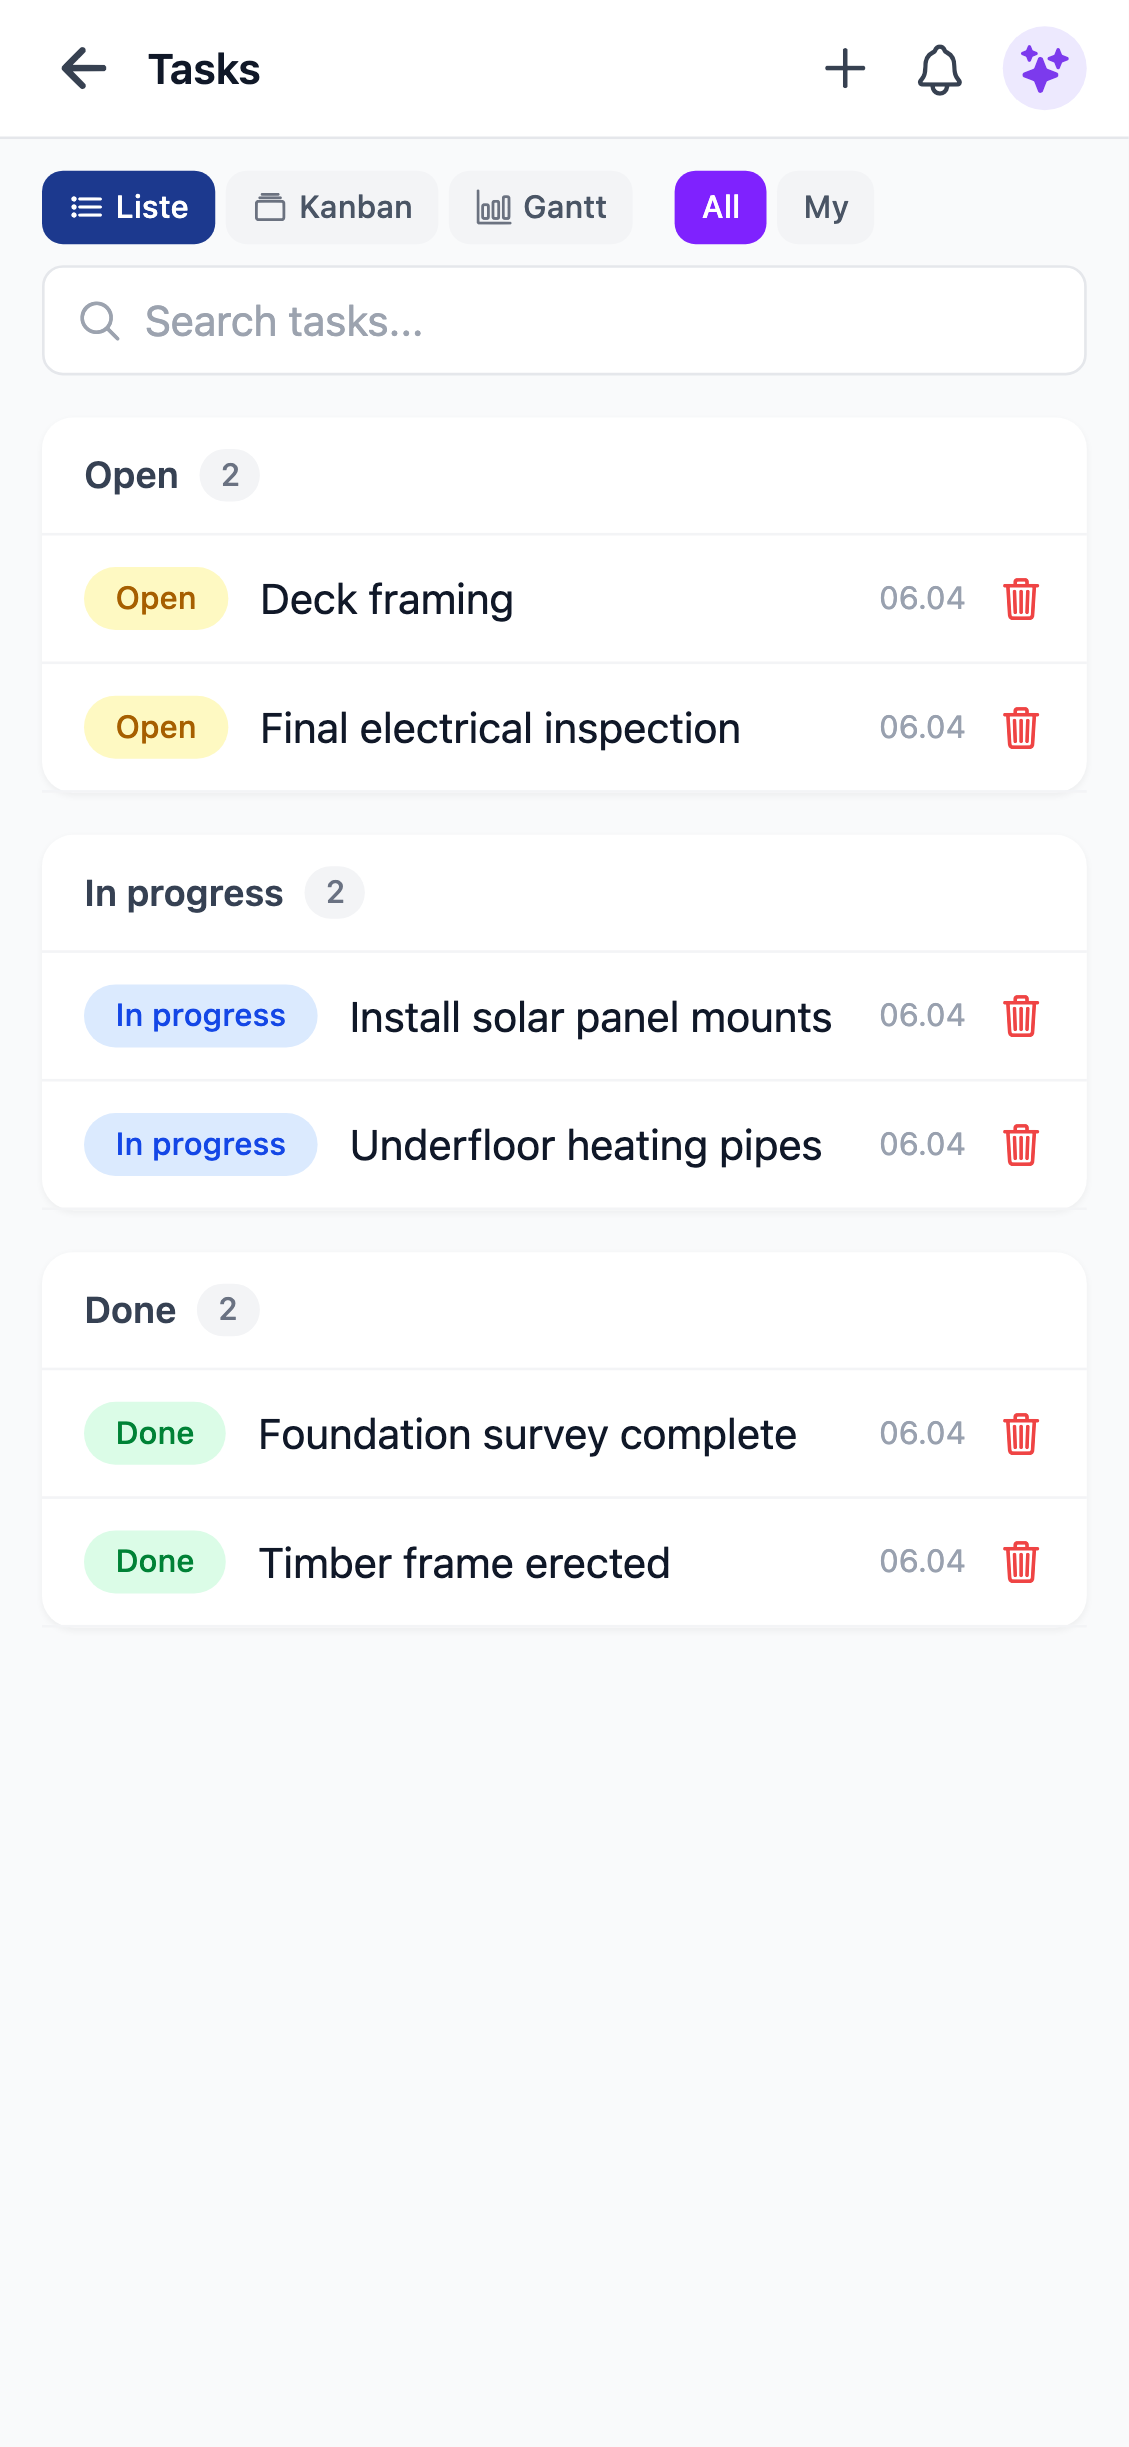This screenshot has width=1129, height=2447.
Task: Add a new task with plus icon
Action: [x=845, y=69]
